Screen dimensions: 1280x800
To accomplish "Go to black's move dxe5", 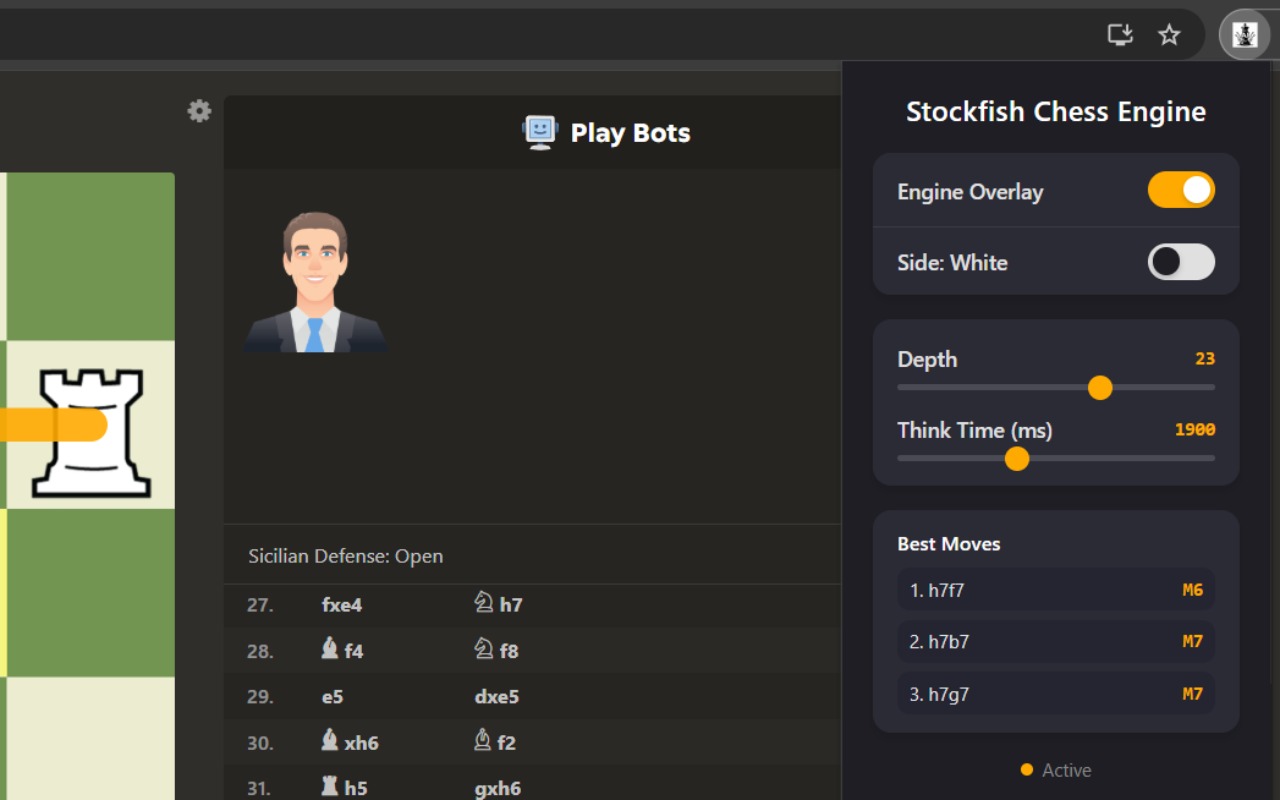I will pyautogui.click(x=496, y=697).
